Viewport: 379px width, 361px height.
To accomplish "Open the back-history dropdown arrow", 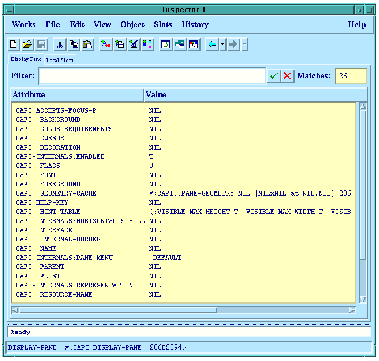I will [x=223, y=44].
